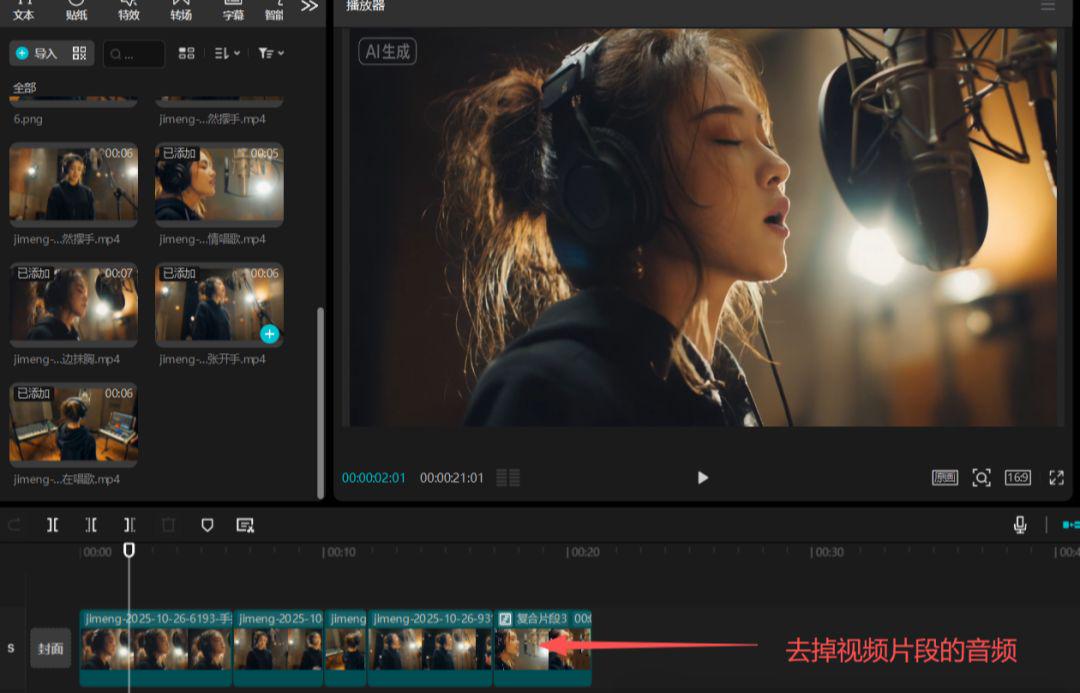The height and width of the screenshot is (693, 1080).
Task: Open the 16:9 aspect ratio dropdown
Action: click(x=1018, y=478)
